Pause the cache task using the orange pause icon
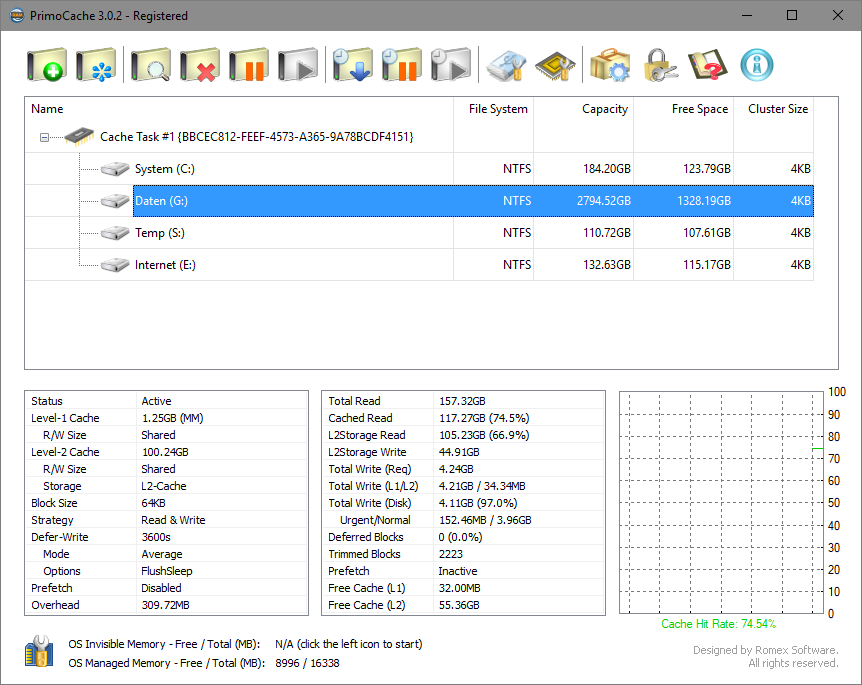Screen dimensions: 862x685 248,65
